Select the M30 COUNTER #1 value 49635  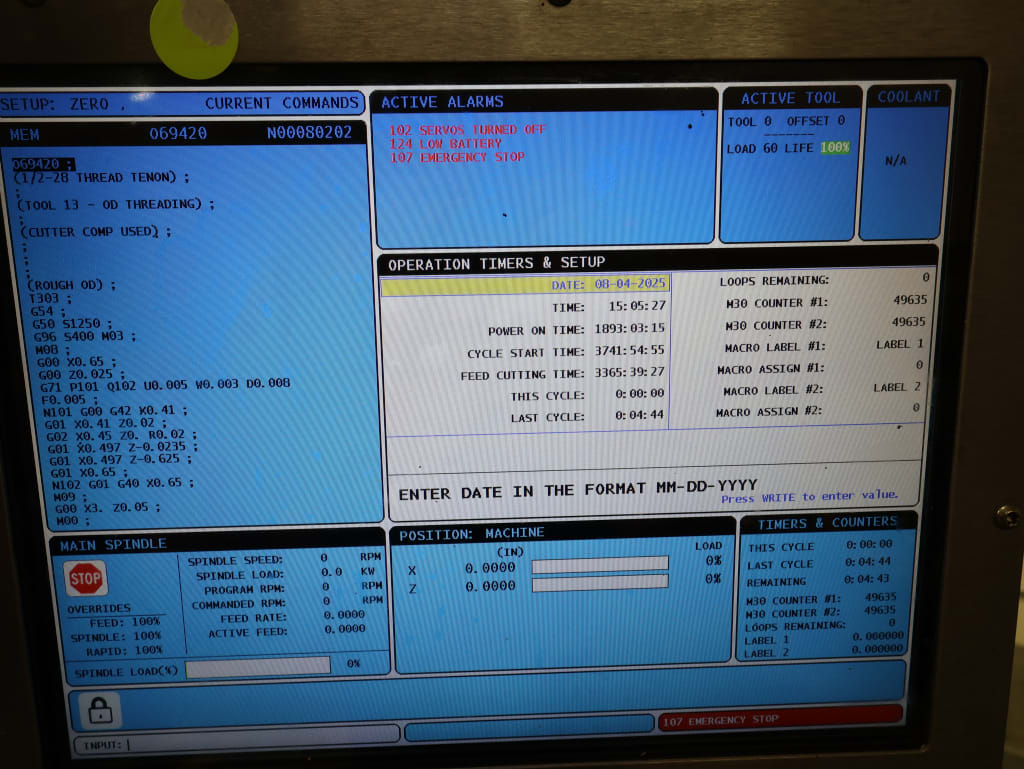(x=910, y=300)
